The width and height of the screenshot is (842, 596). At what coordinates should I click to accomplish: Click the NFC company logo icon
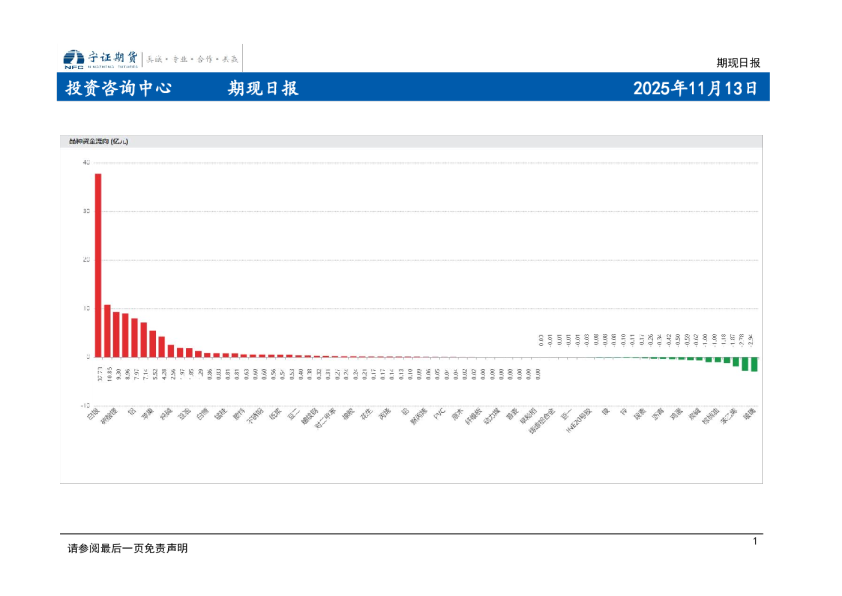click(73, 58)
